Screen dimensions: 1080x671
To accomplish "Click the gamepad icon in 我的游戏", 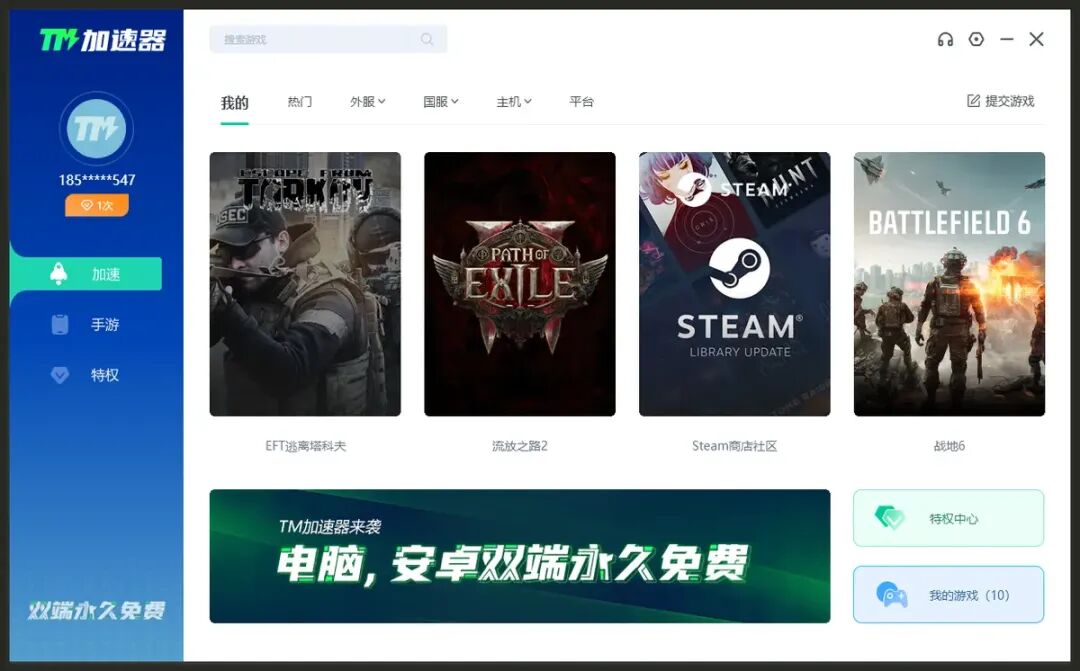I will [891, 595].
